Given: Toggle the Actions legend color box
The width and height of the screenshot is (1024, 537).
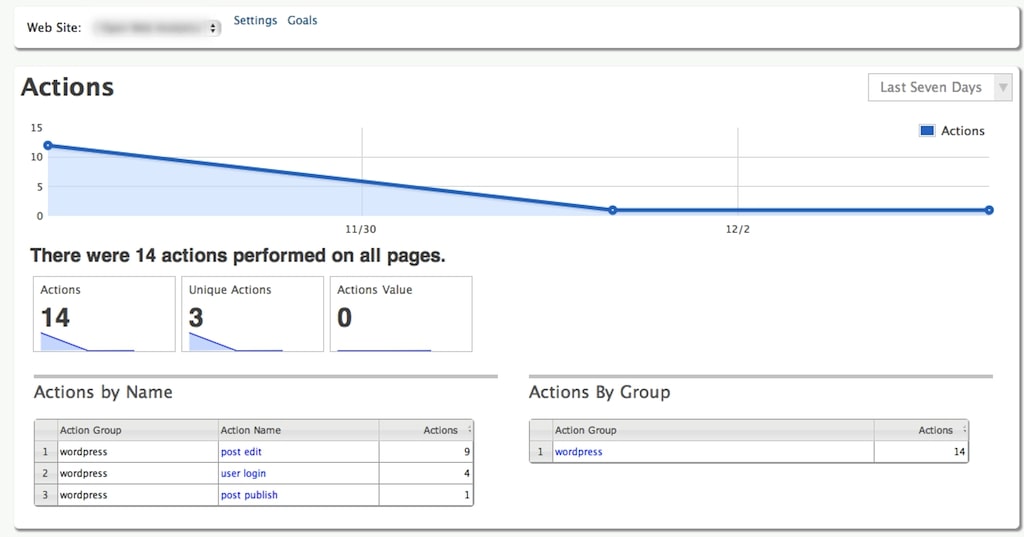Looking at the screenshot, I should coord(927,131).
